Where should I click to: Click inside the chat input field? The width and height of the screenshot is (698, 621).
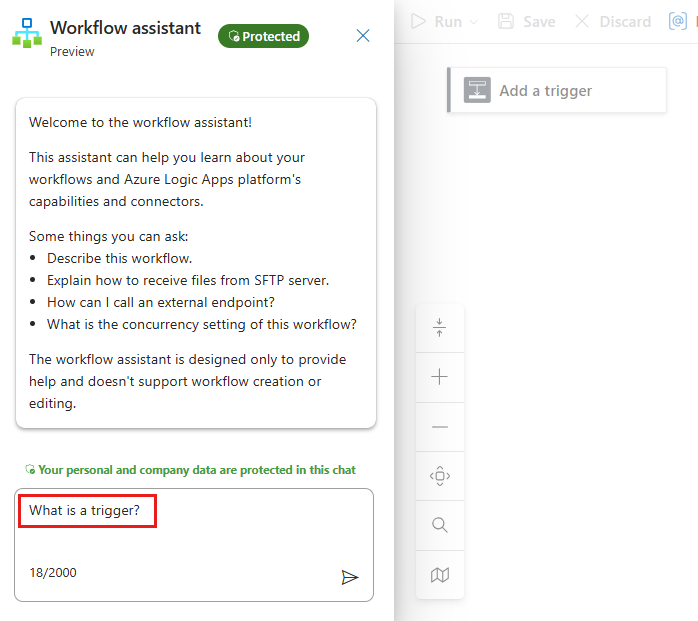click(194, 545)
